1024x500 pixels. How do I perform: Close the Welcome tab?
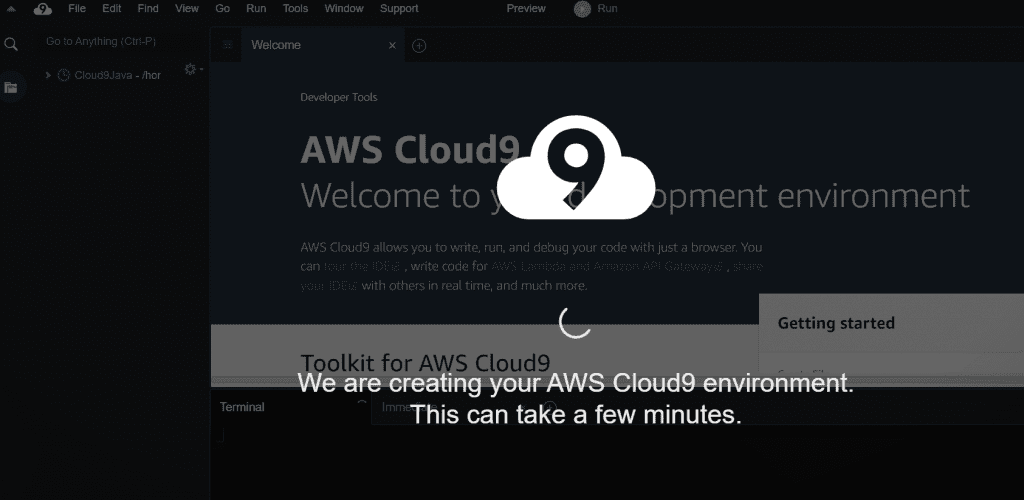click(x=392, y=45)
